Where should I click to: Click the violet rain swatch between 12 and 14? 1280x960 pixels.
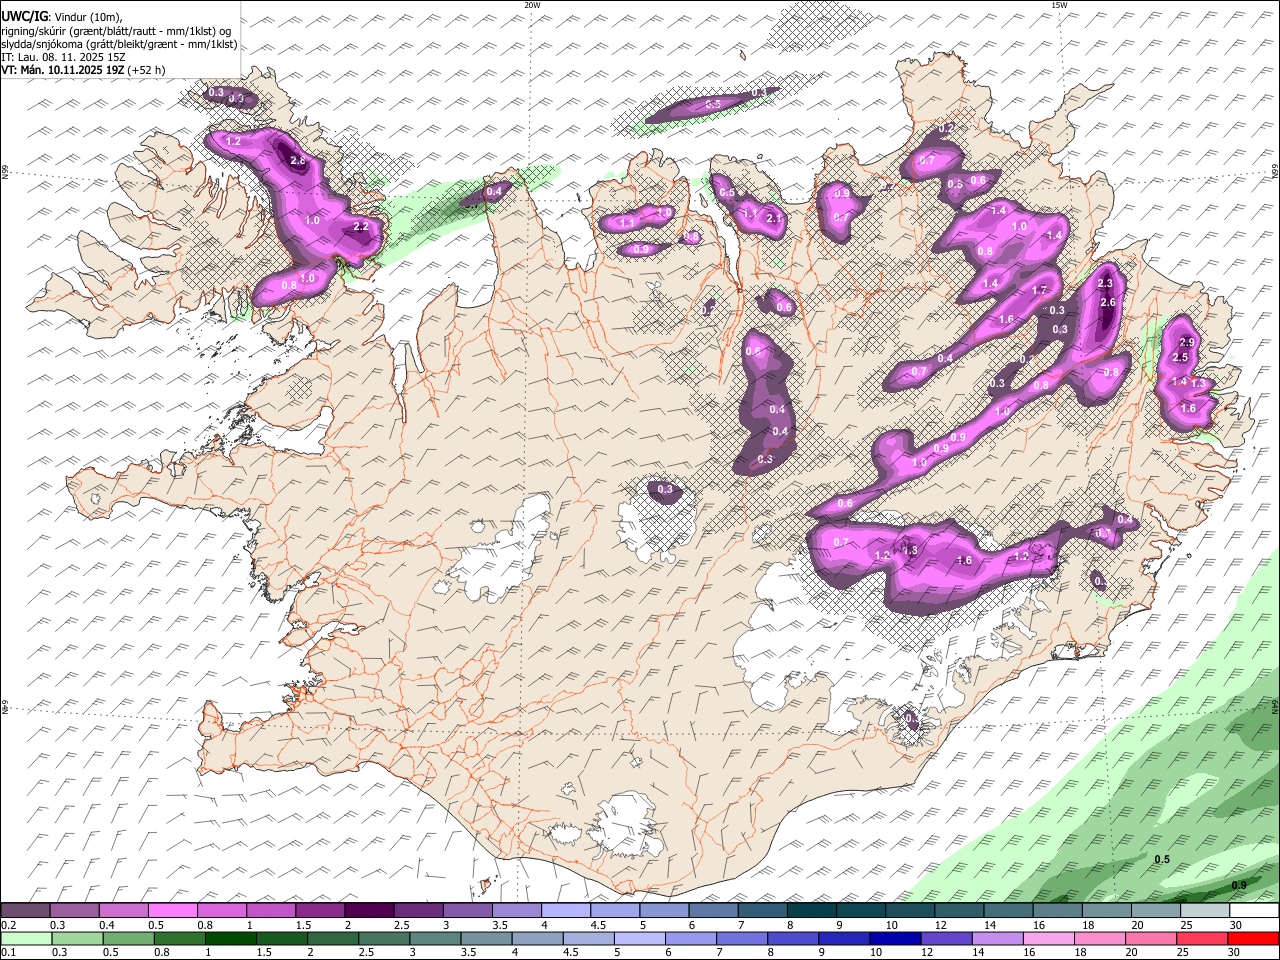(945, 938)
